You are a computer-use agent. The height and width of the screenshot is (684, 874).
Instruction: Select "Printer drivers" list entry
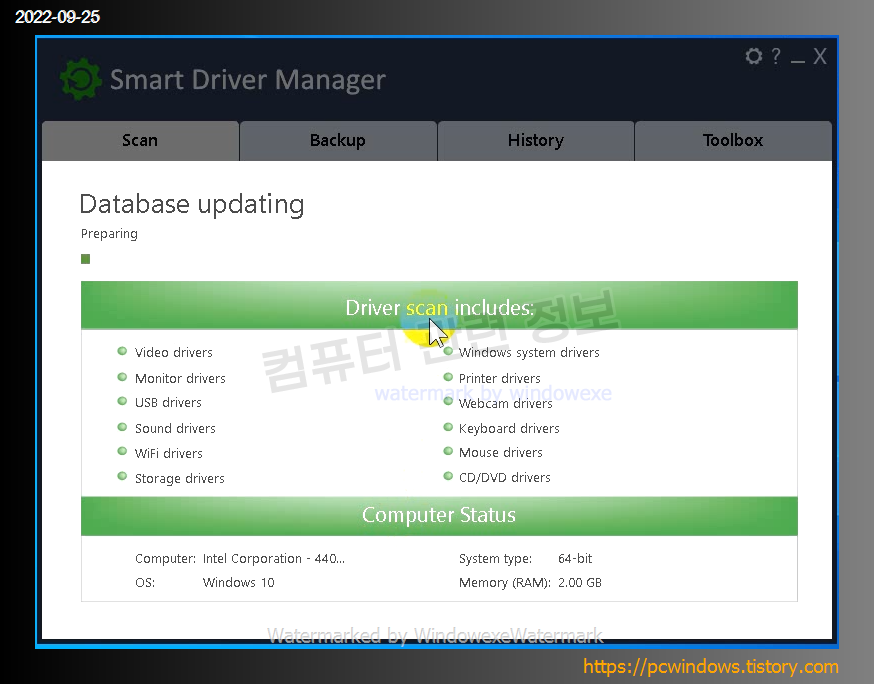point(499,379)
